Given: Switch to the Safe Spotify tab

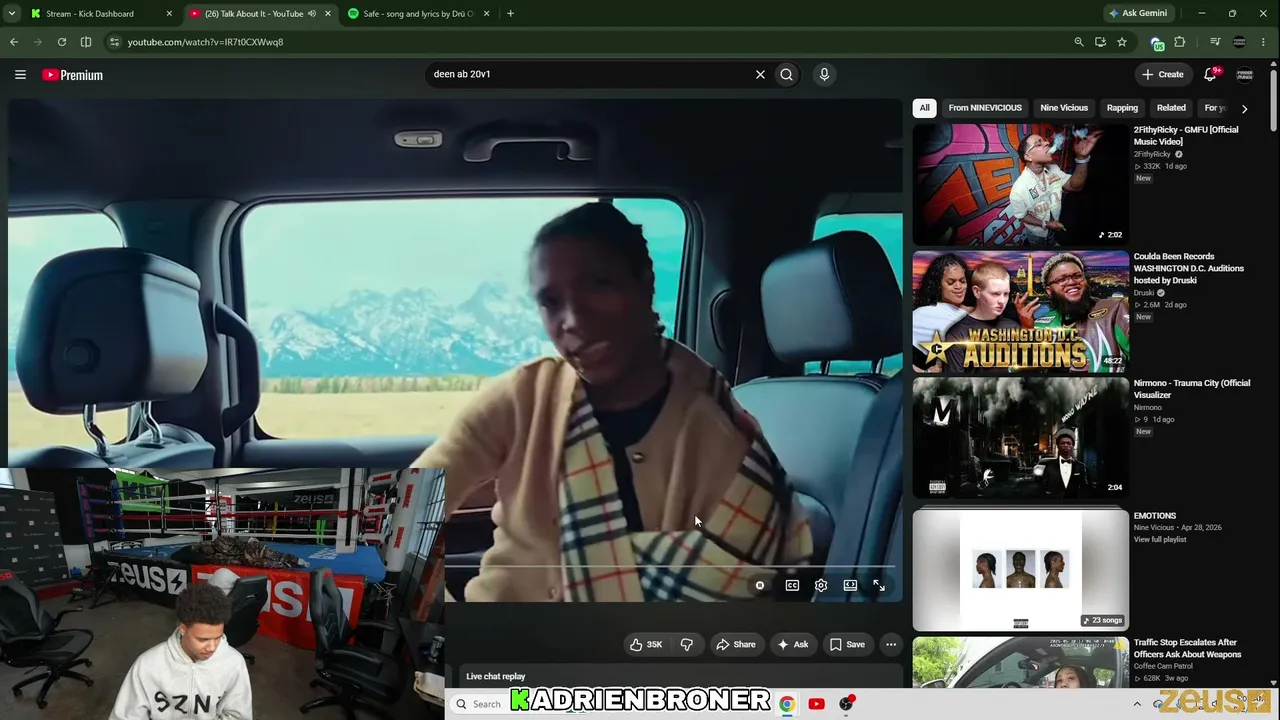Looking at the screenshot, I should click(x=418, y=14).
